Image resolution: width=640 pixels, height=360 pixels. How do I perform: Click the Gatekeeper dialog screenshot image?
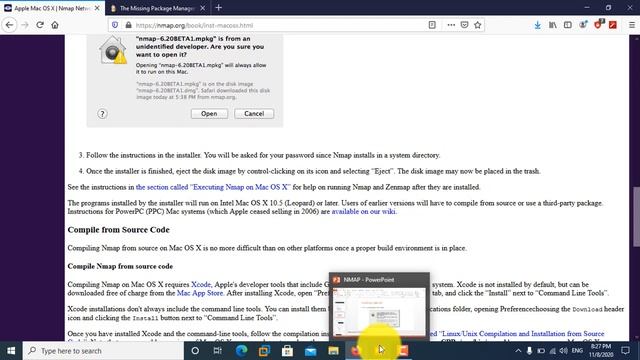(185, 81)
